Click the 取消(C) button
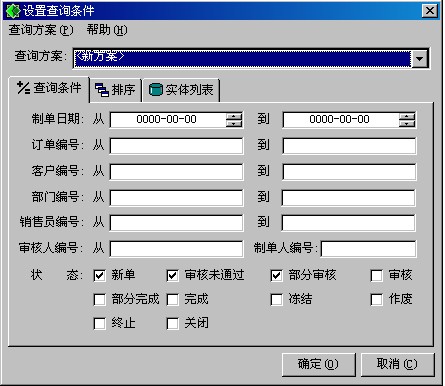 [x=397, y=364]
